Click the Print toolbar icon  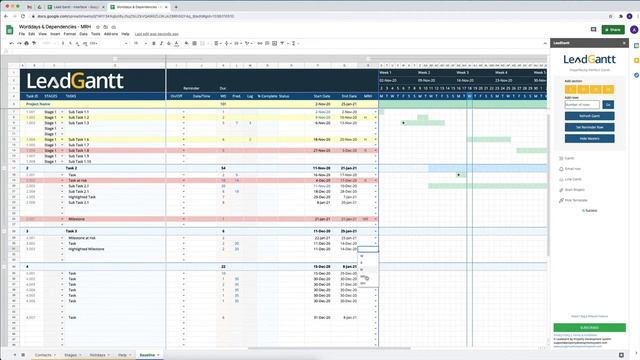pos(27,43)
